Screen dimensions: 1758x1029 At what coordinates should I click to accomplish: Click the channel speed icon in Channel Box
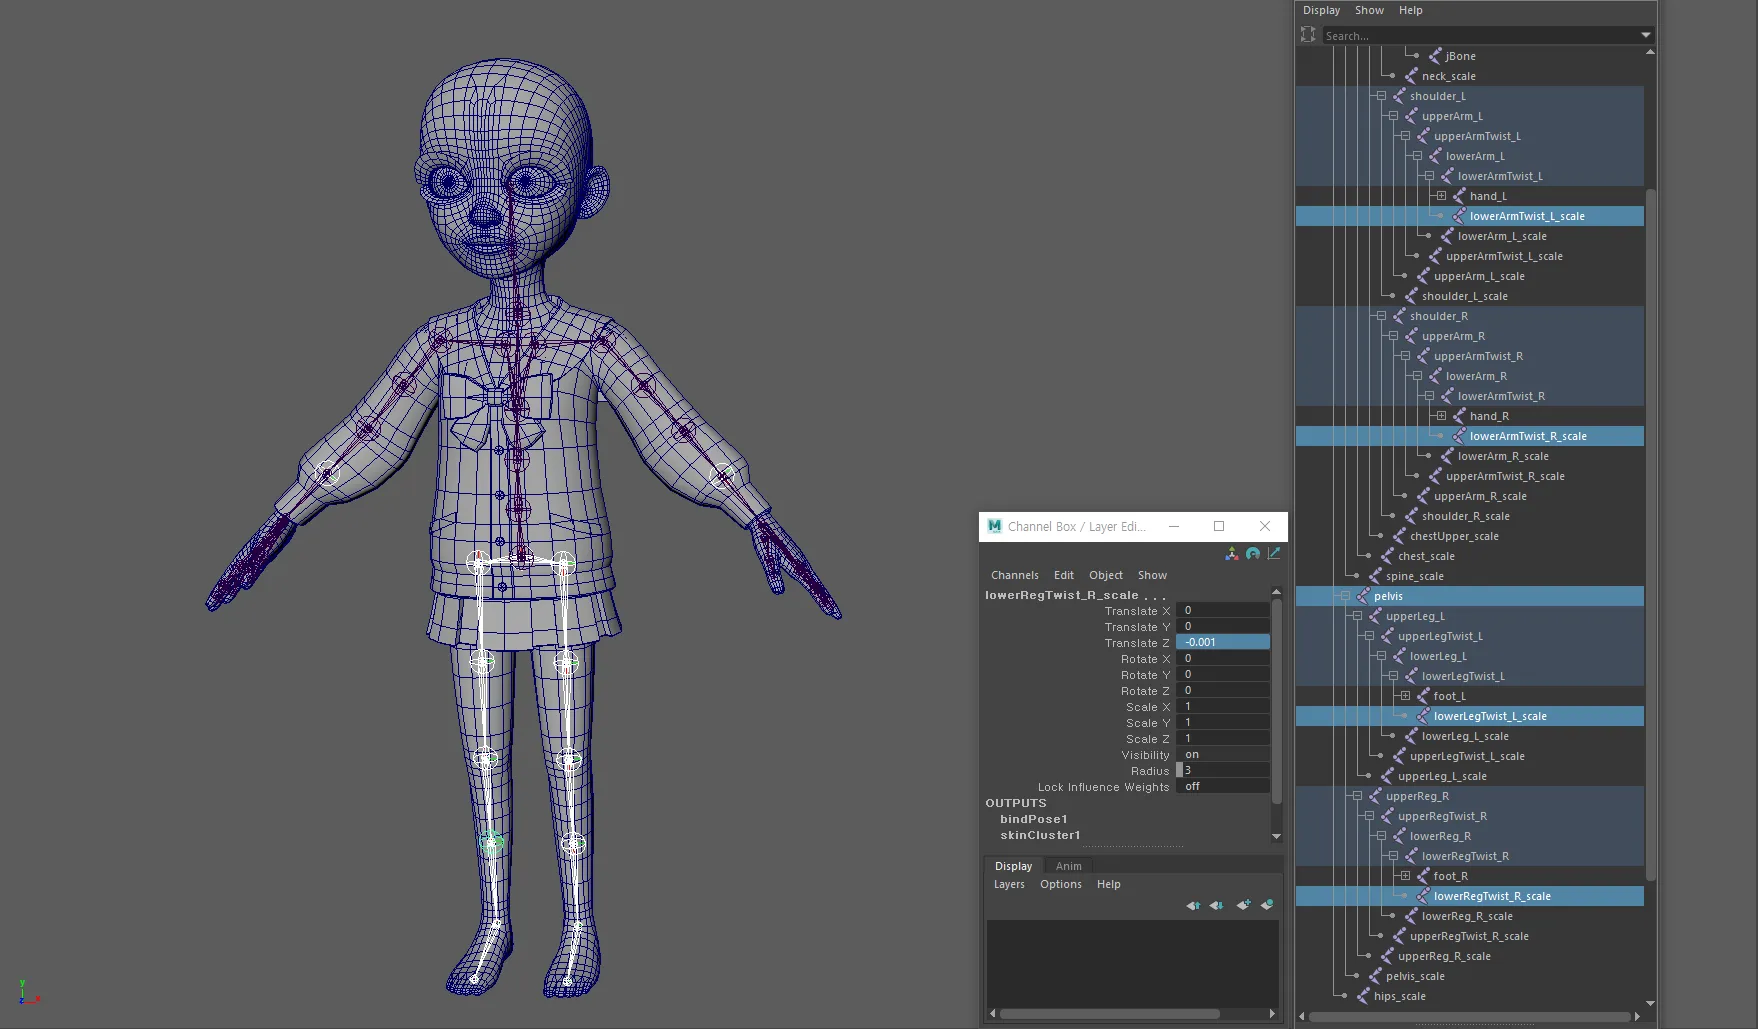[1253, 554]
